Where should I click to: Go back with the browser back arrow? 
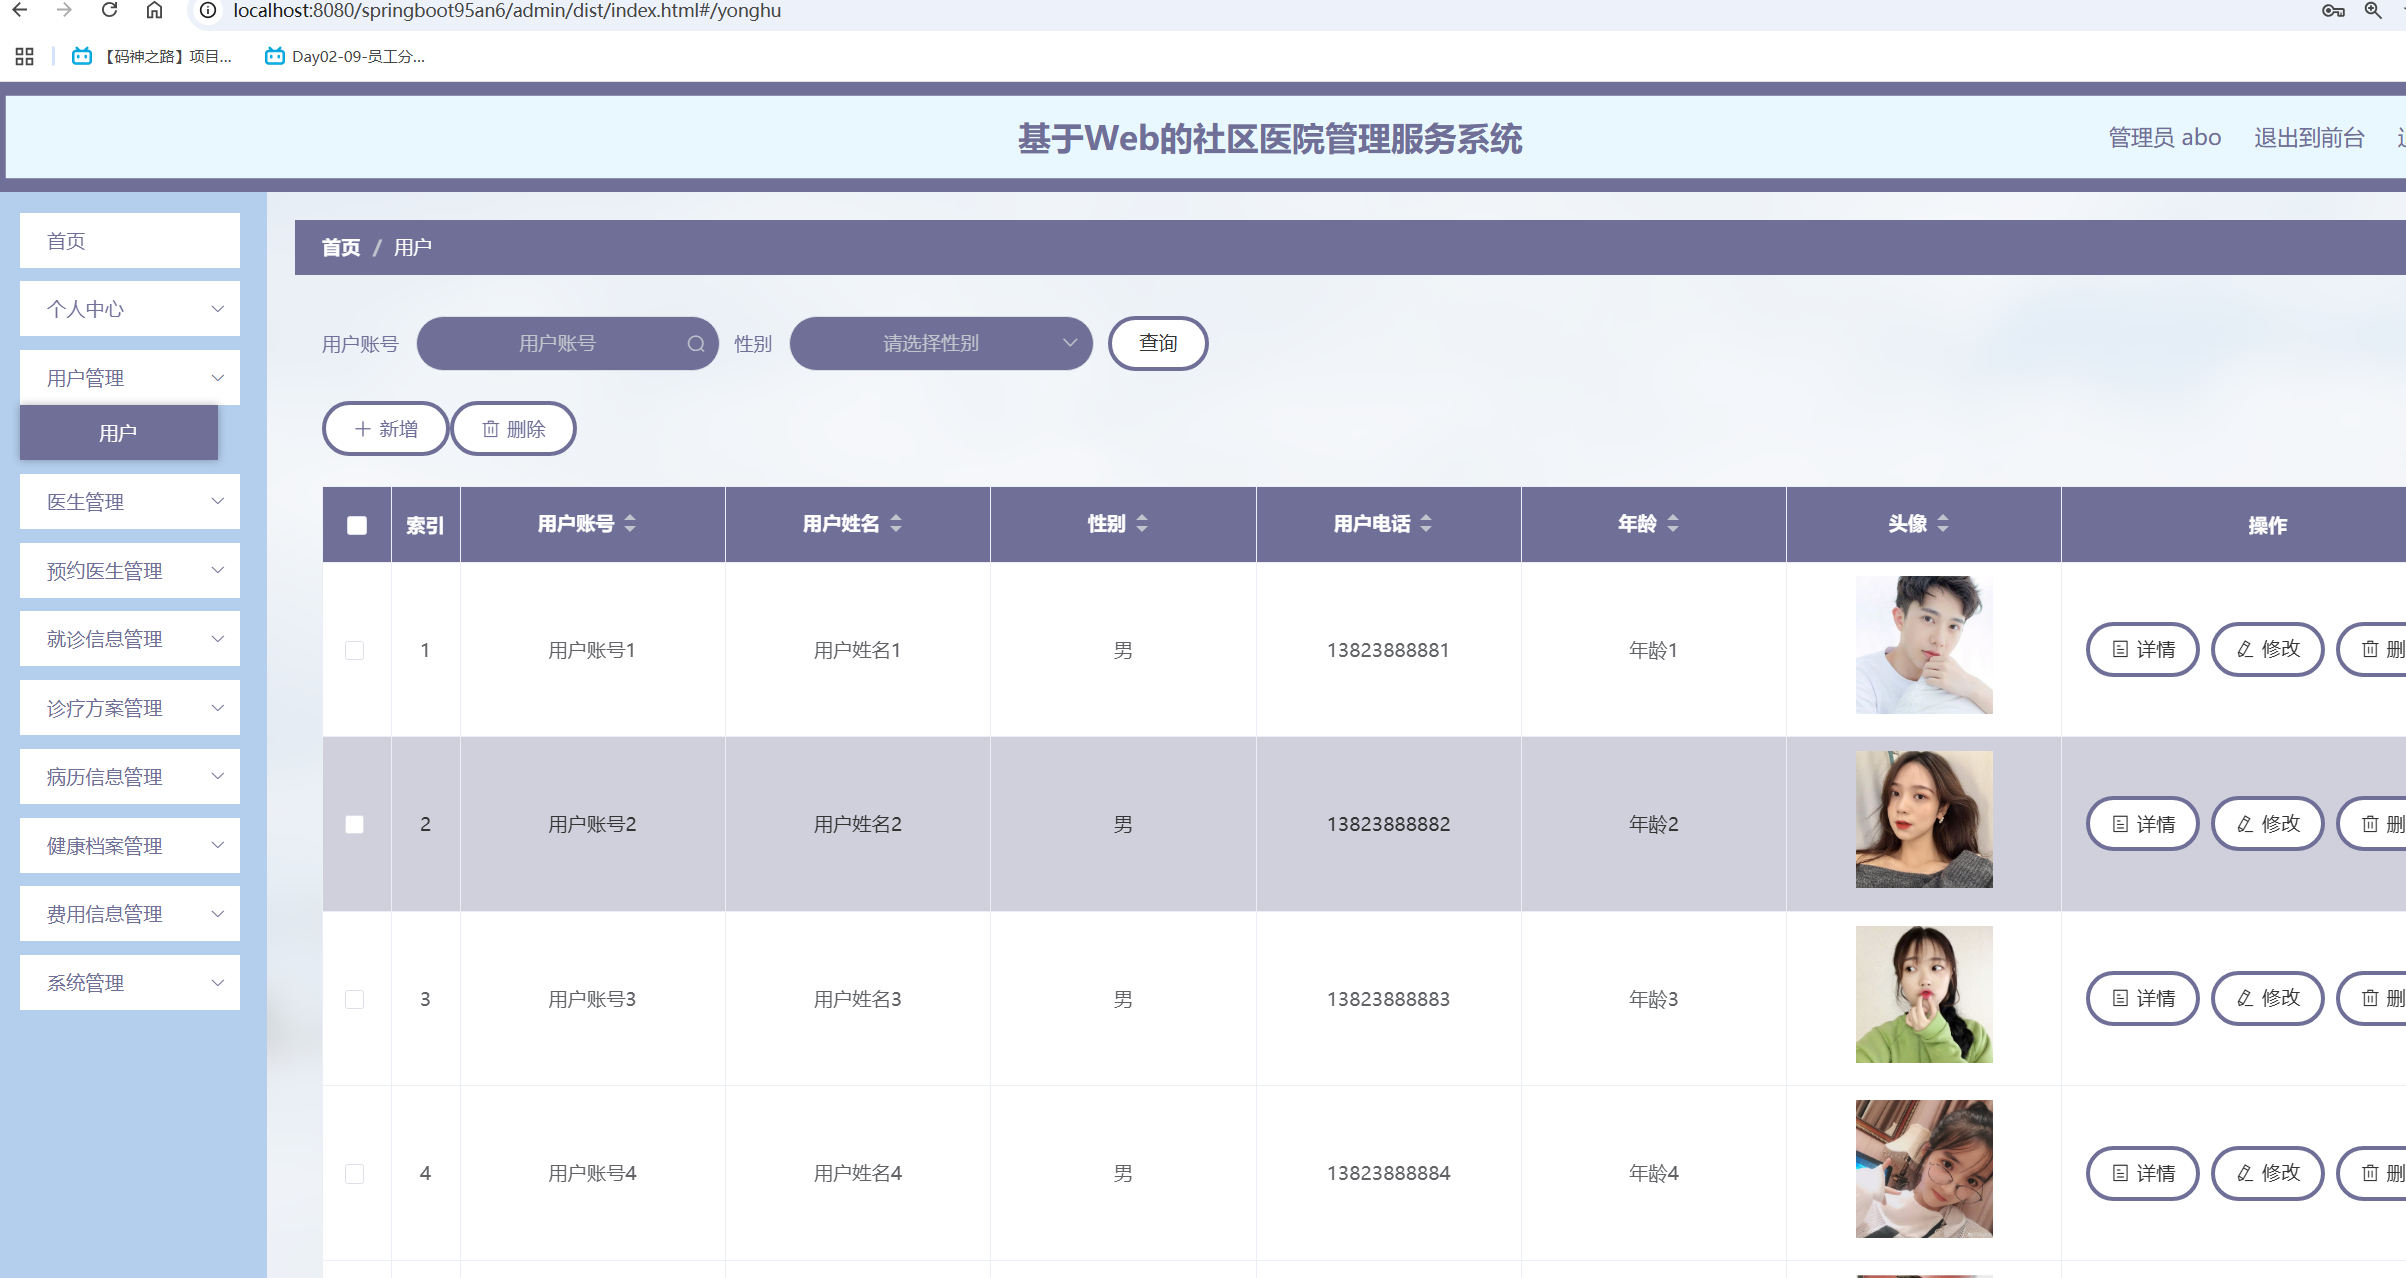pyautogui.click(x=20, y=10)
